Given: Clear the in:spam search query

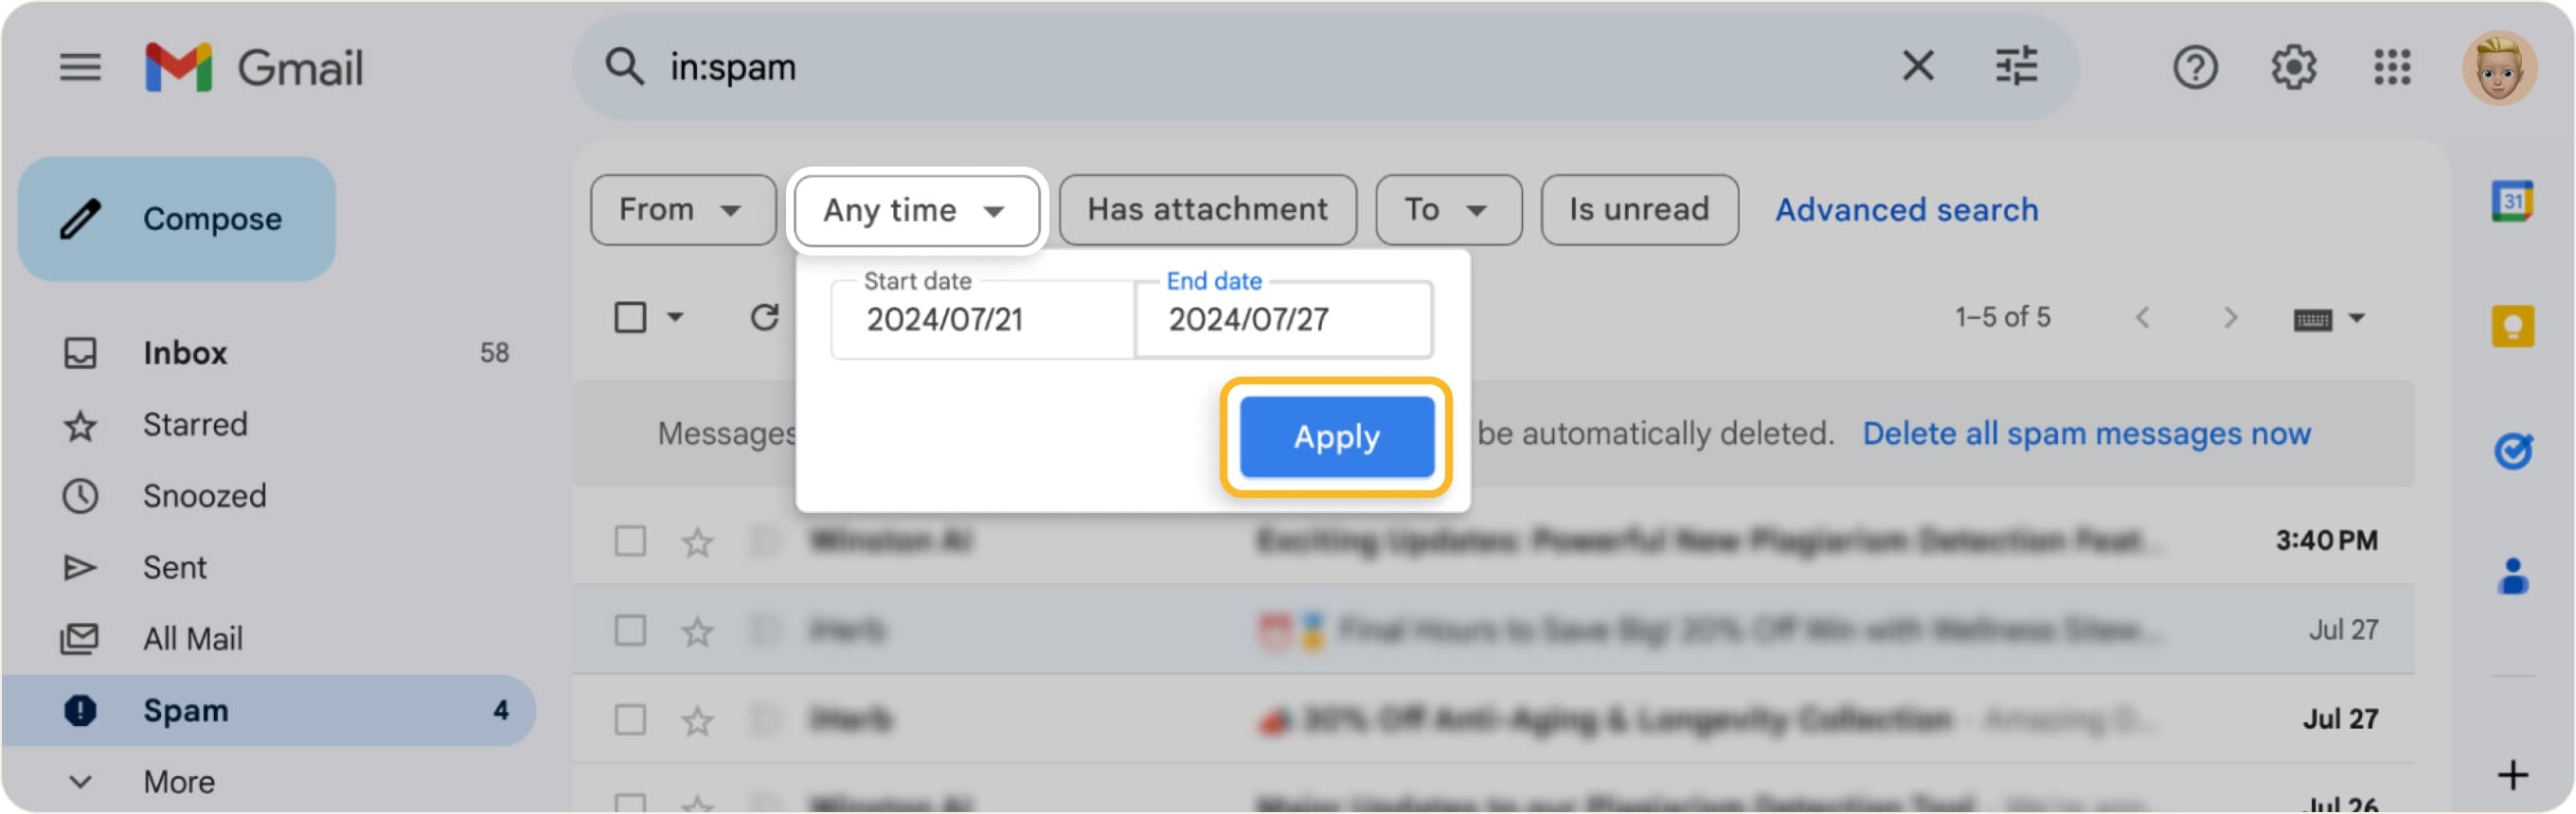Looking at the screenshot, I should [x=1917, y=66].
